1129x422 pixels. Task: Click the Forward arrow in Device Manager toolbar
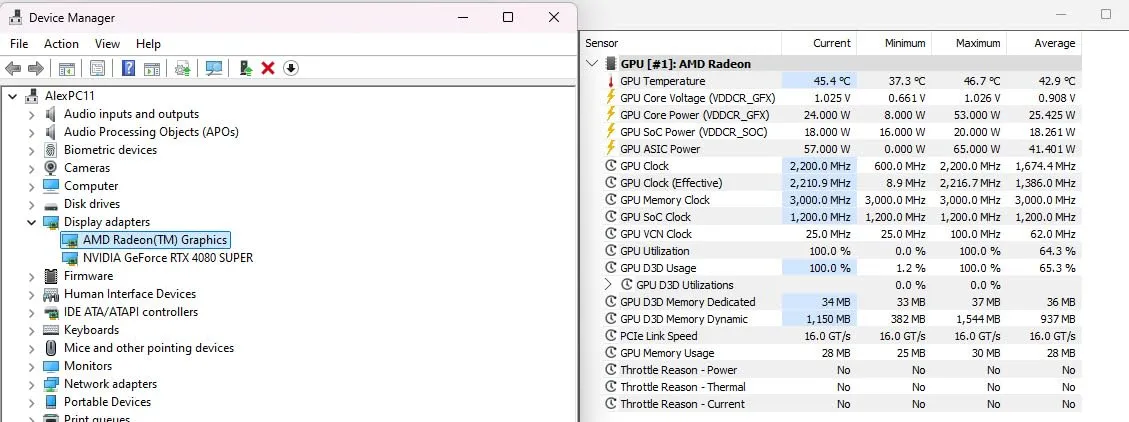35,68
